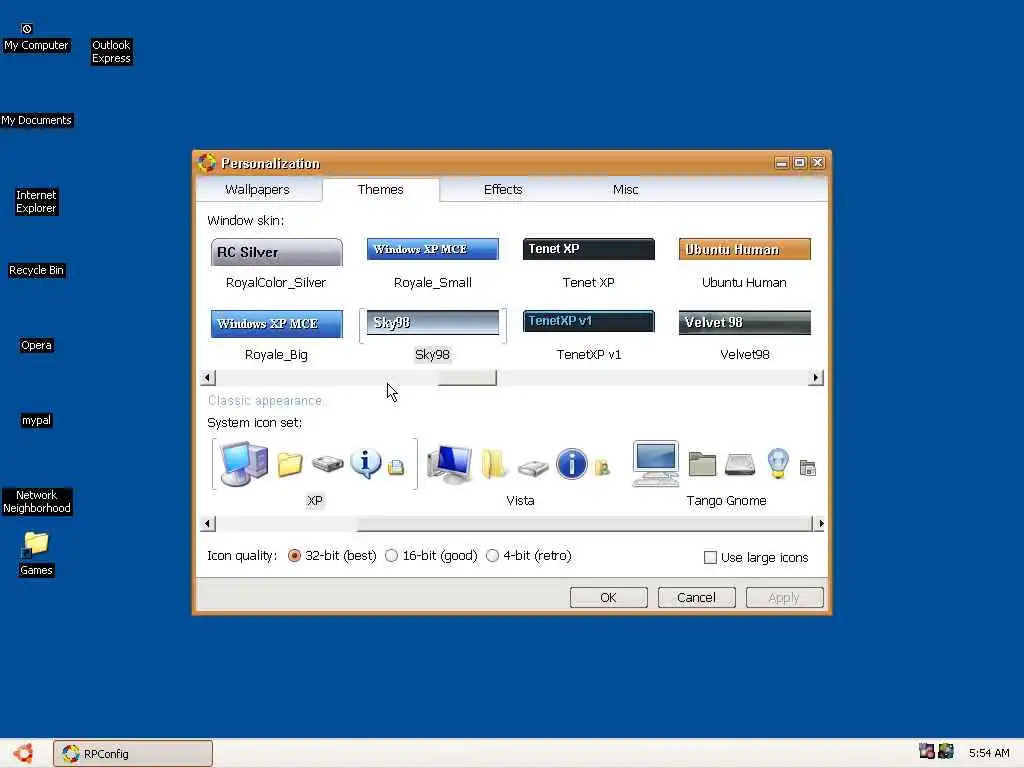The image size is (1024, 768).
Task: Switch to the Effects tab
Action: point(503,189)
